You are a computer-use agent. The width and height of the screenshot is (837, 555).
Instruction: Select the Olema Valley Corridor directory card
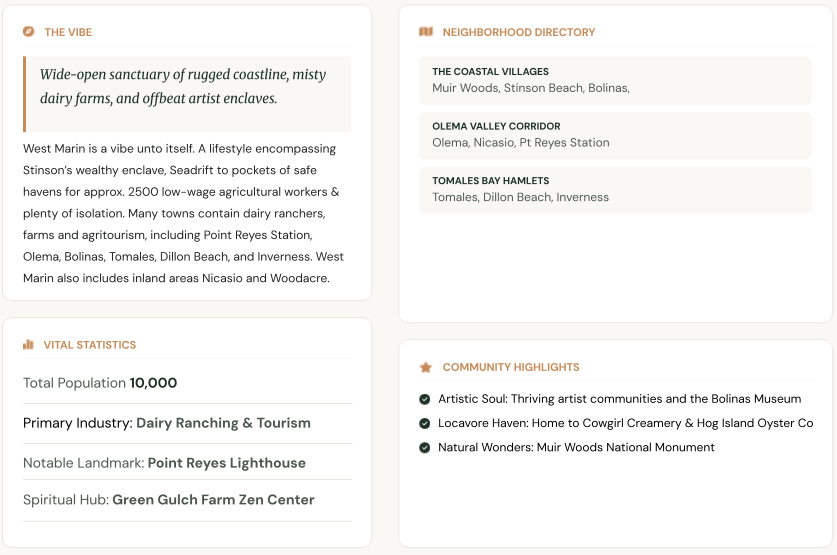615,135
